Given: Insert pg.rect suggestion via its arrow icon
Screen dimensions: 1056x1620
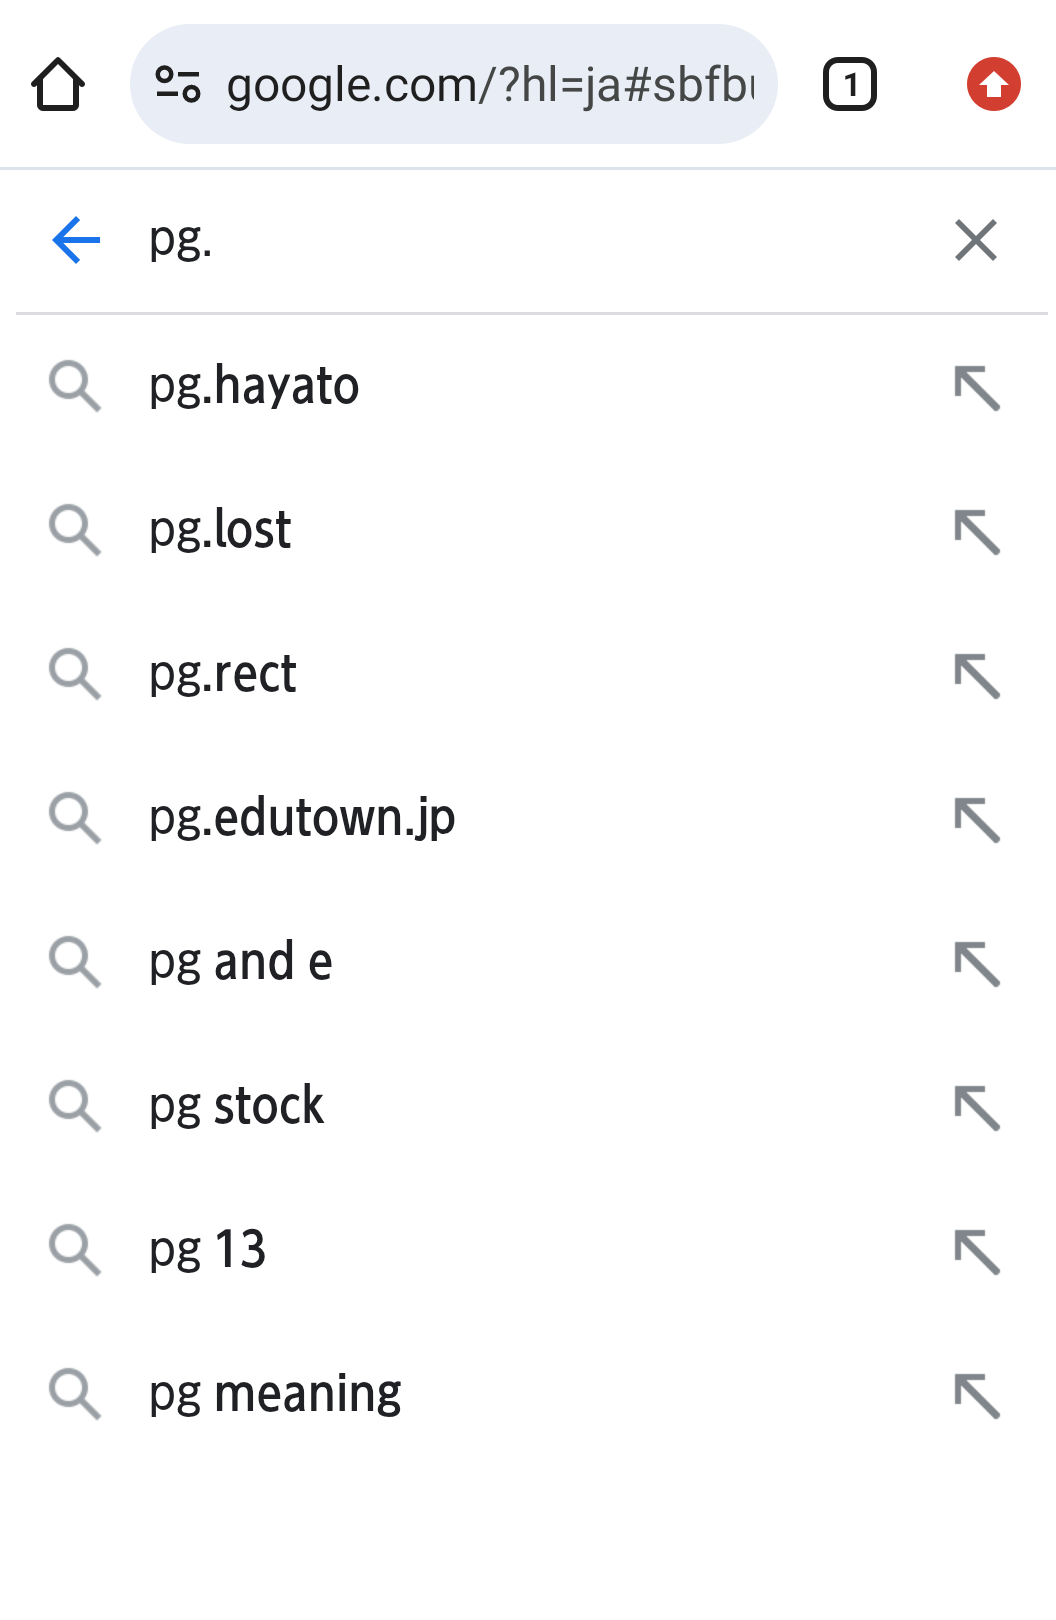Looking at the screenshot, I should click(x=976, y=676).
